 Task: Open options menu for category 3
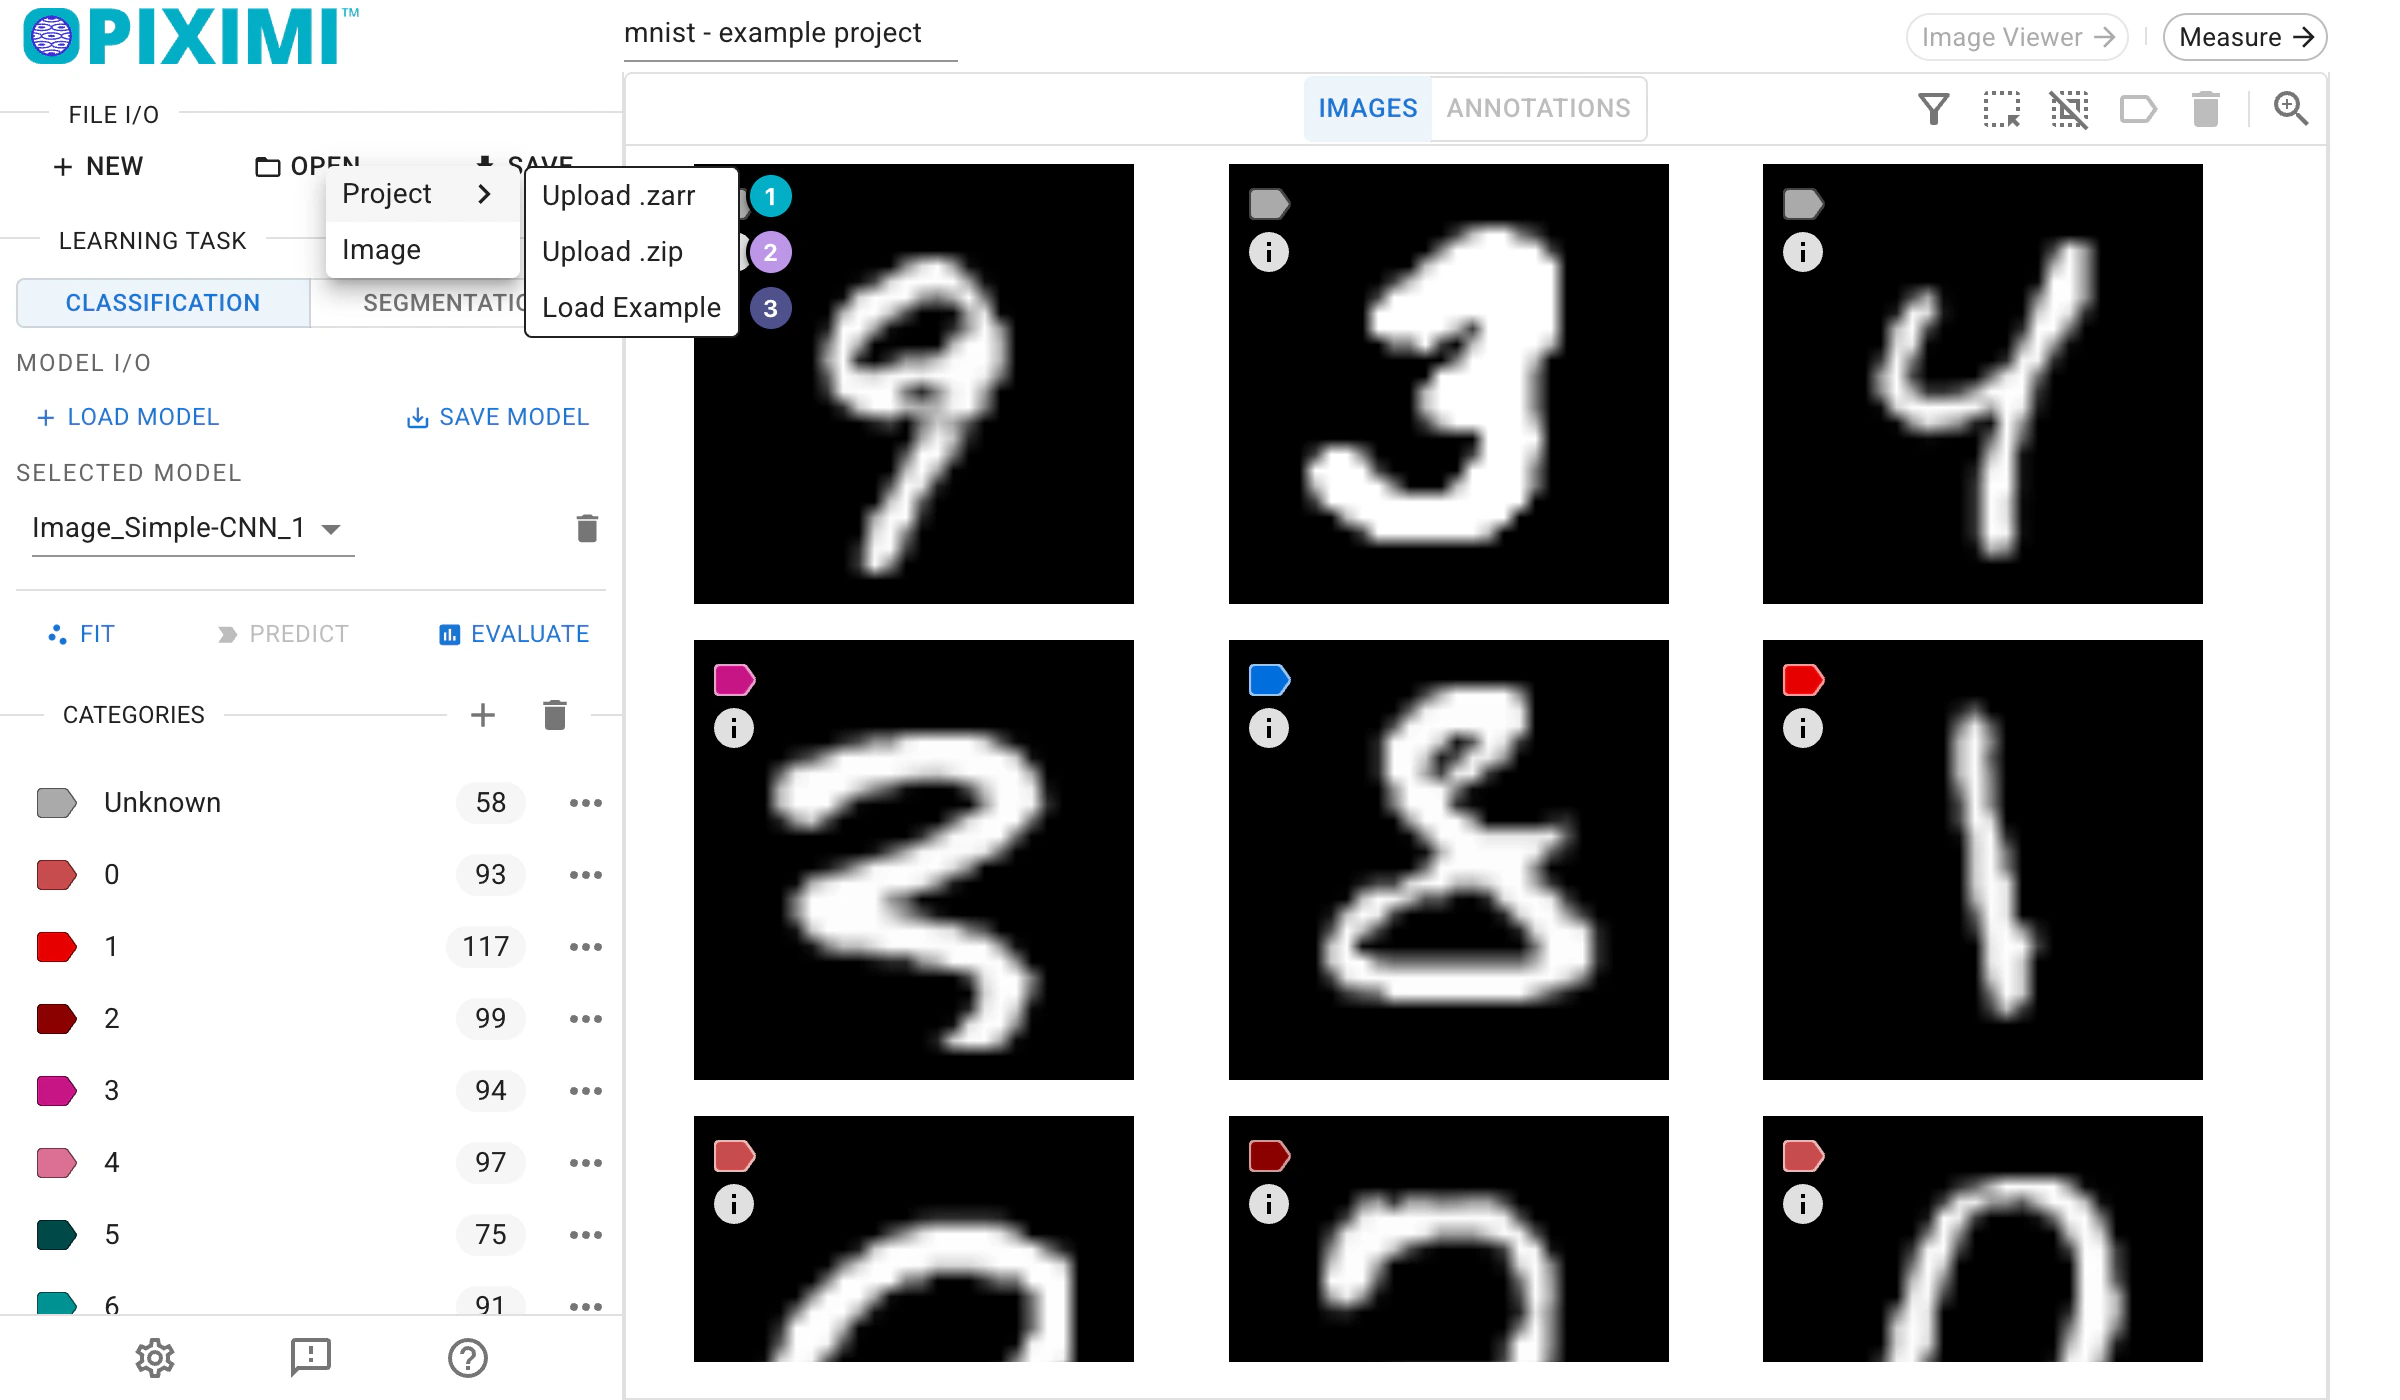[586, 1091]
